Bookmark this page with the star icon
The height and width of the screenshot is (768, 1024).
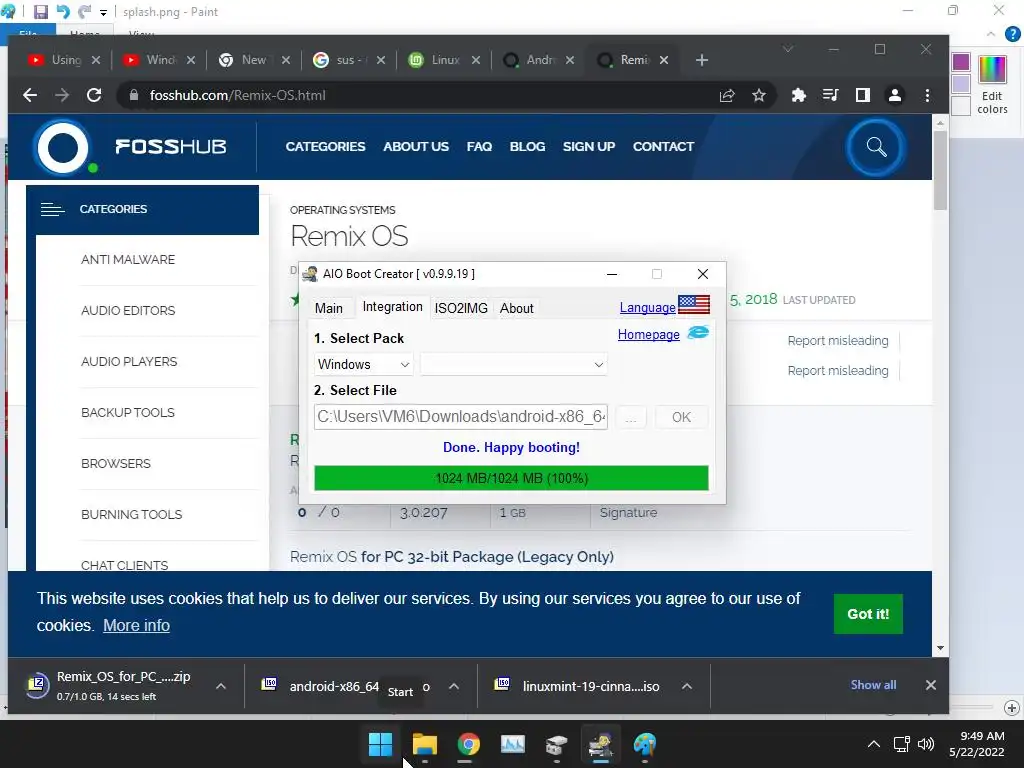[x=759, y=95]
